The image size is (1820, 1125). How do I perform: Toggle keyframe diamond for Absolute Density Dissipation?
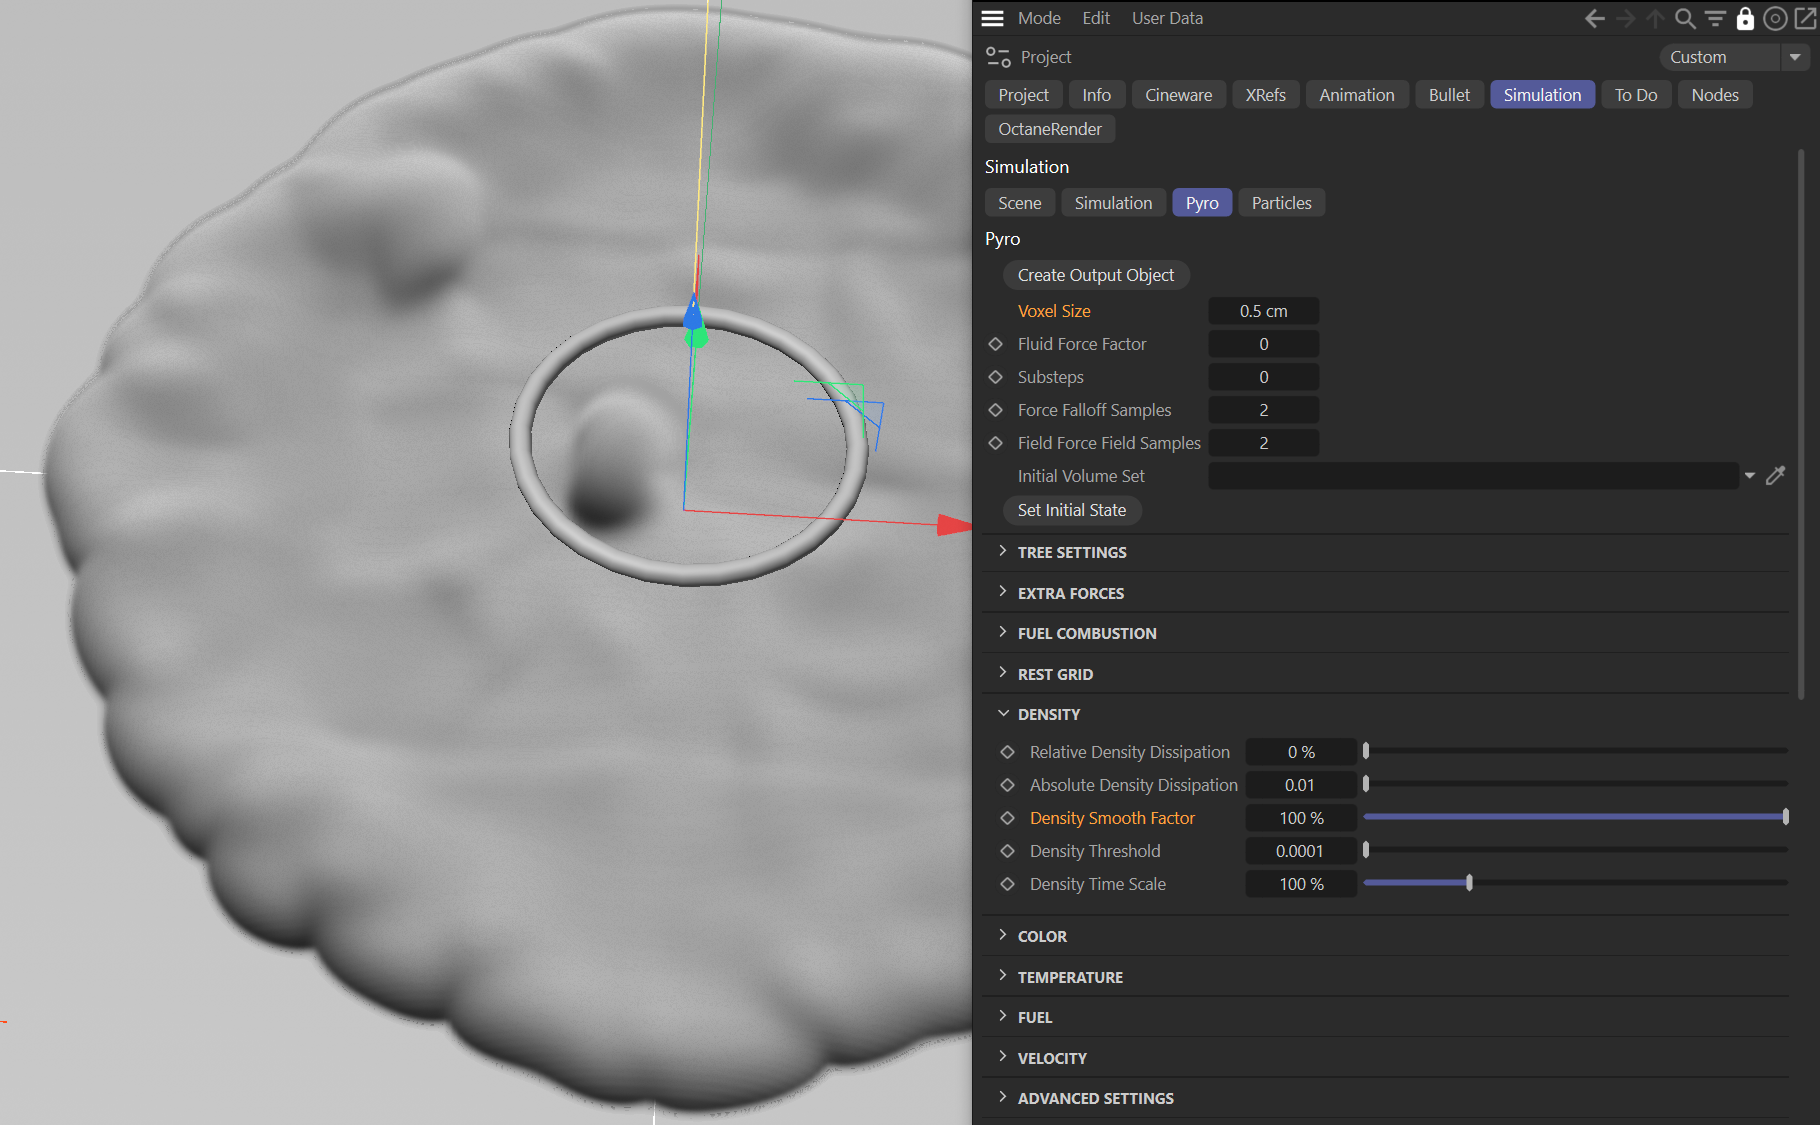click(x=1007, y=785)
